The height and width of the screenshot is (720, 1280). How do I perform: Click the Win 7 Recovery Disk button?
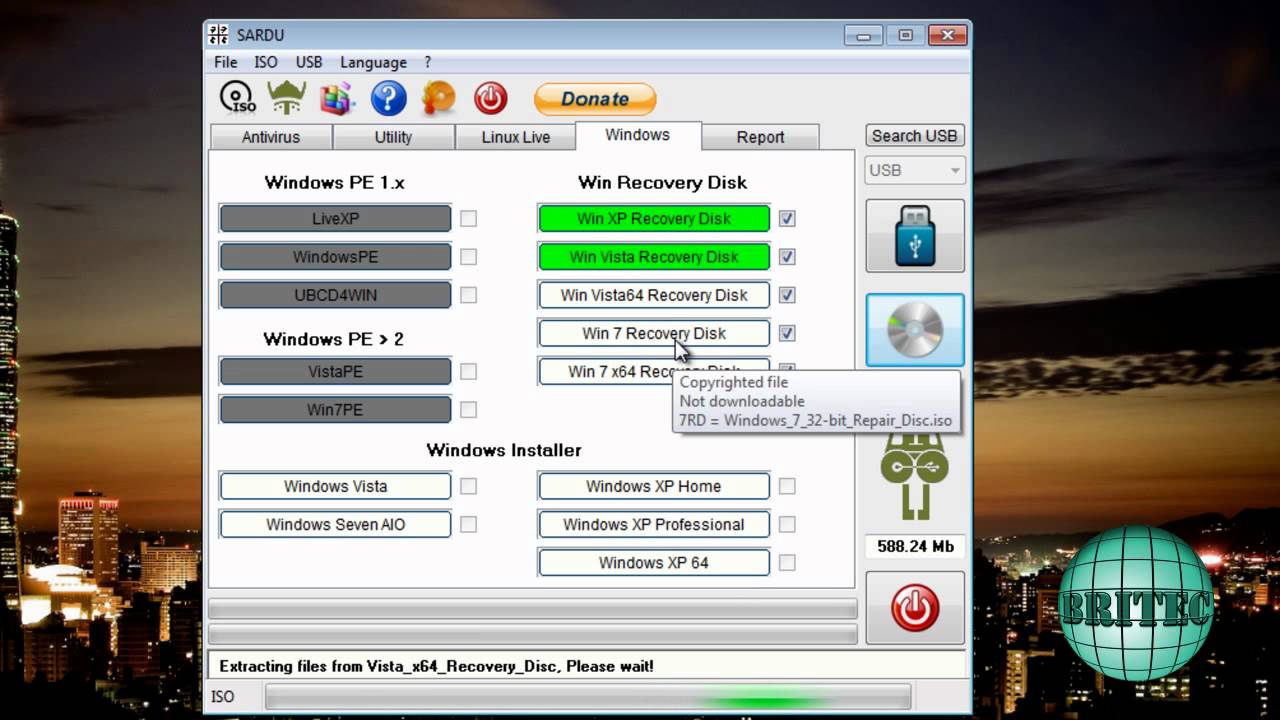pos(654,333)
